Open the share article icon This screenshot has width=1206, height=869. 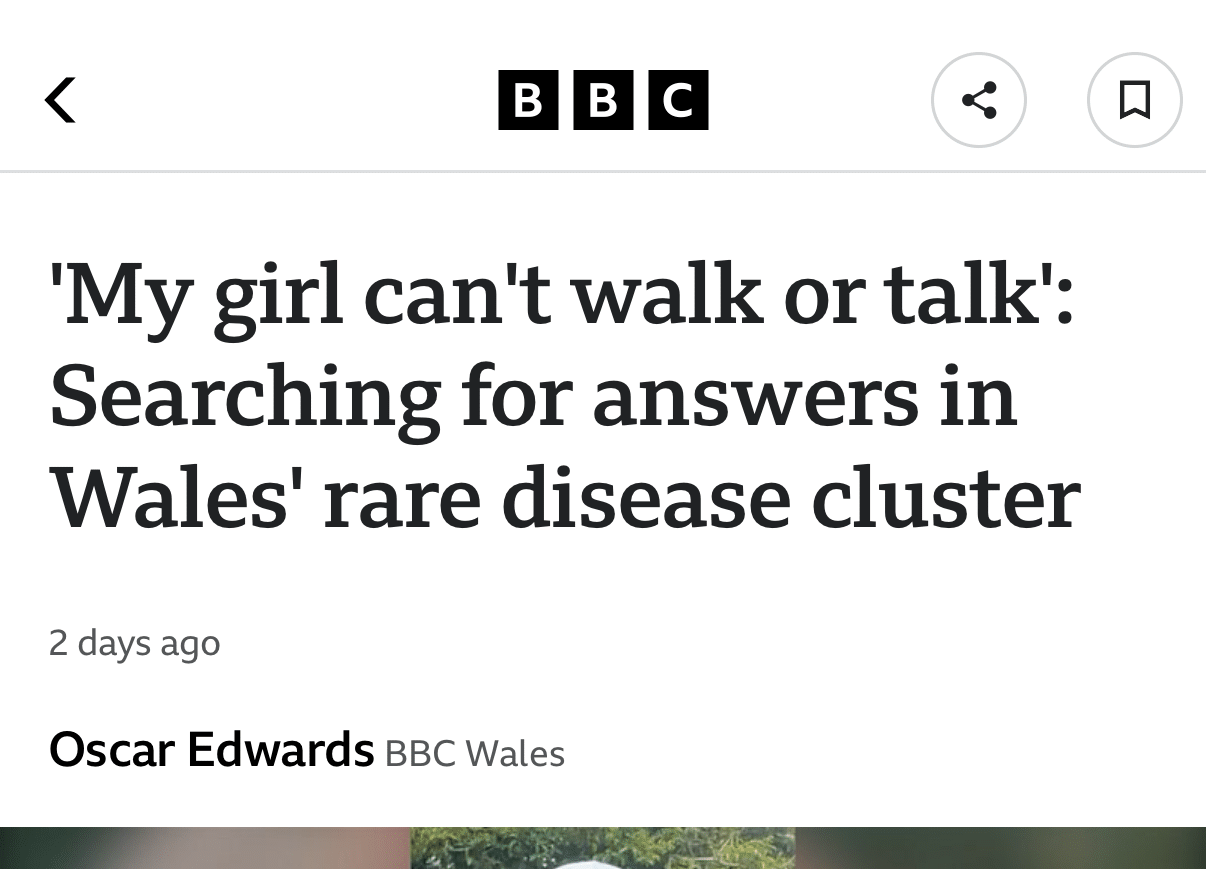coord(978,100)
